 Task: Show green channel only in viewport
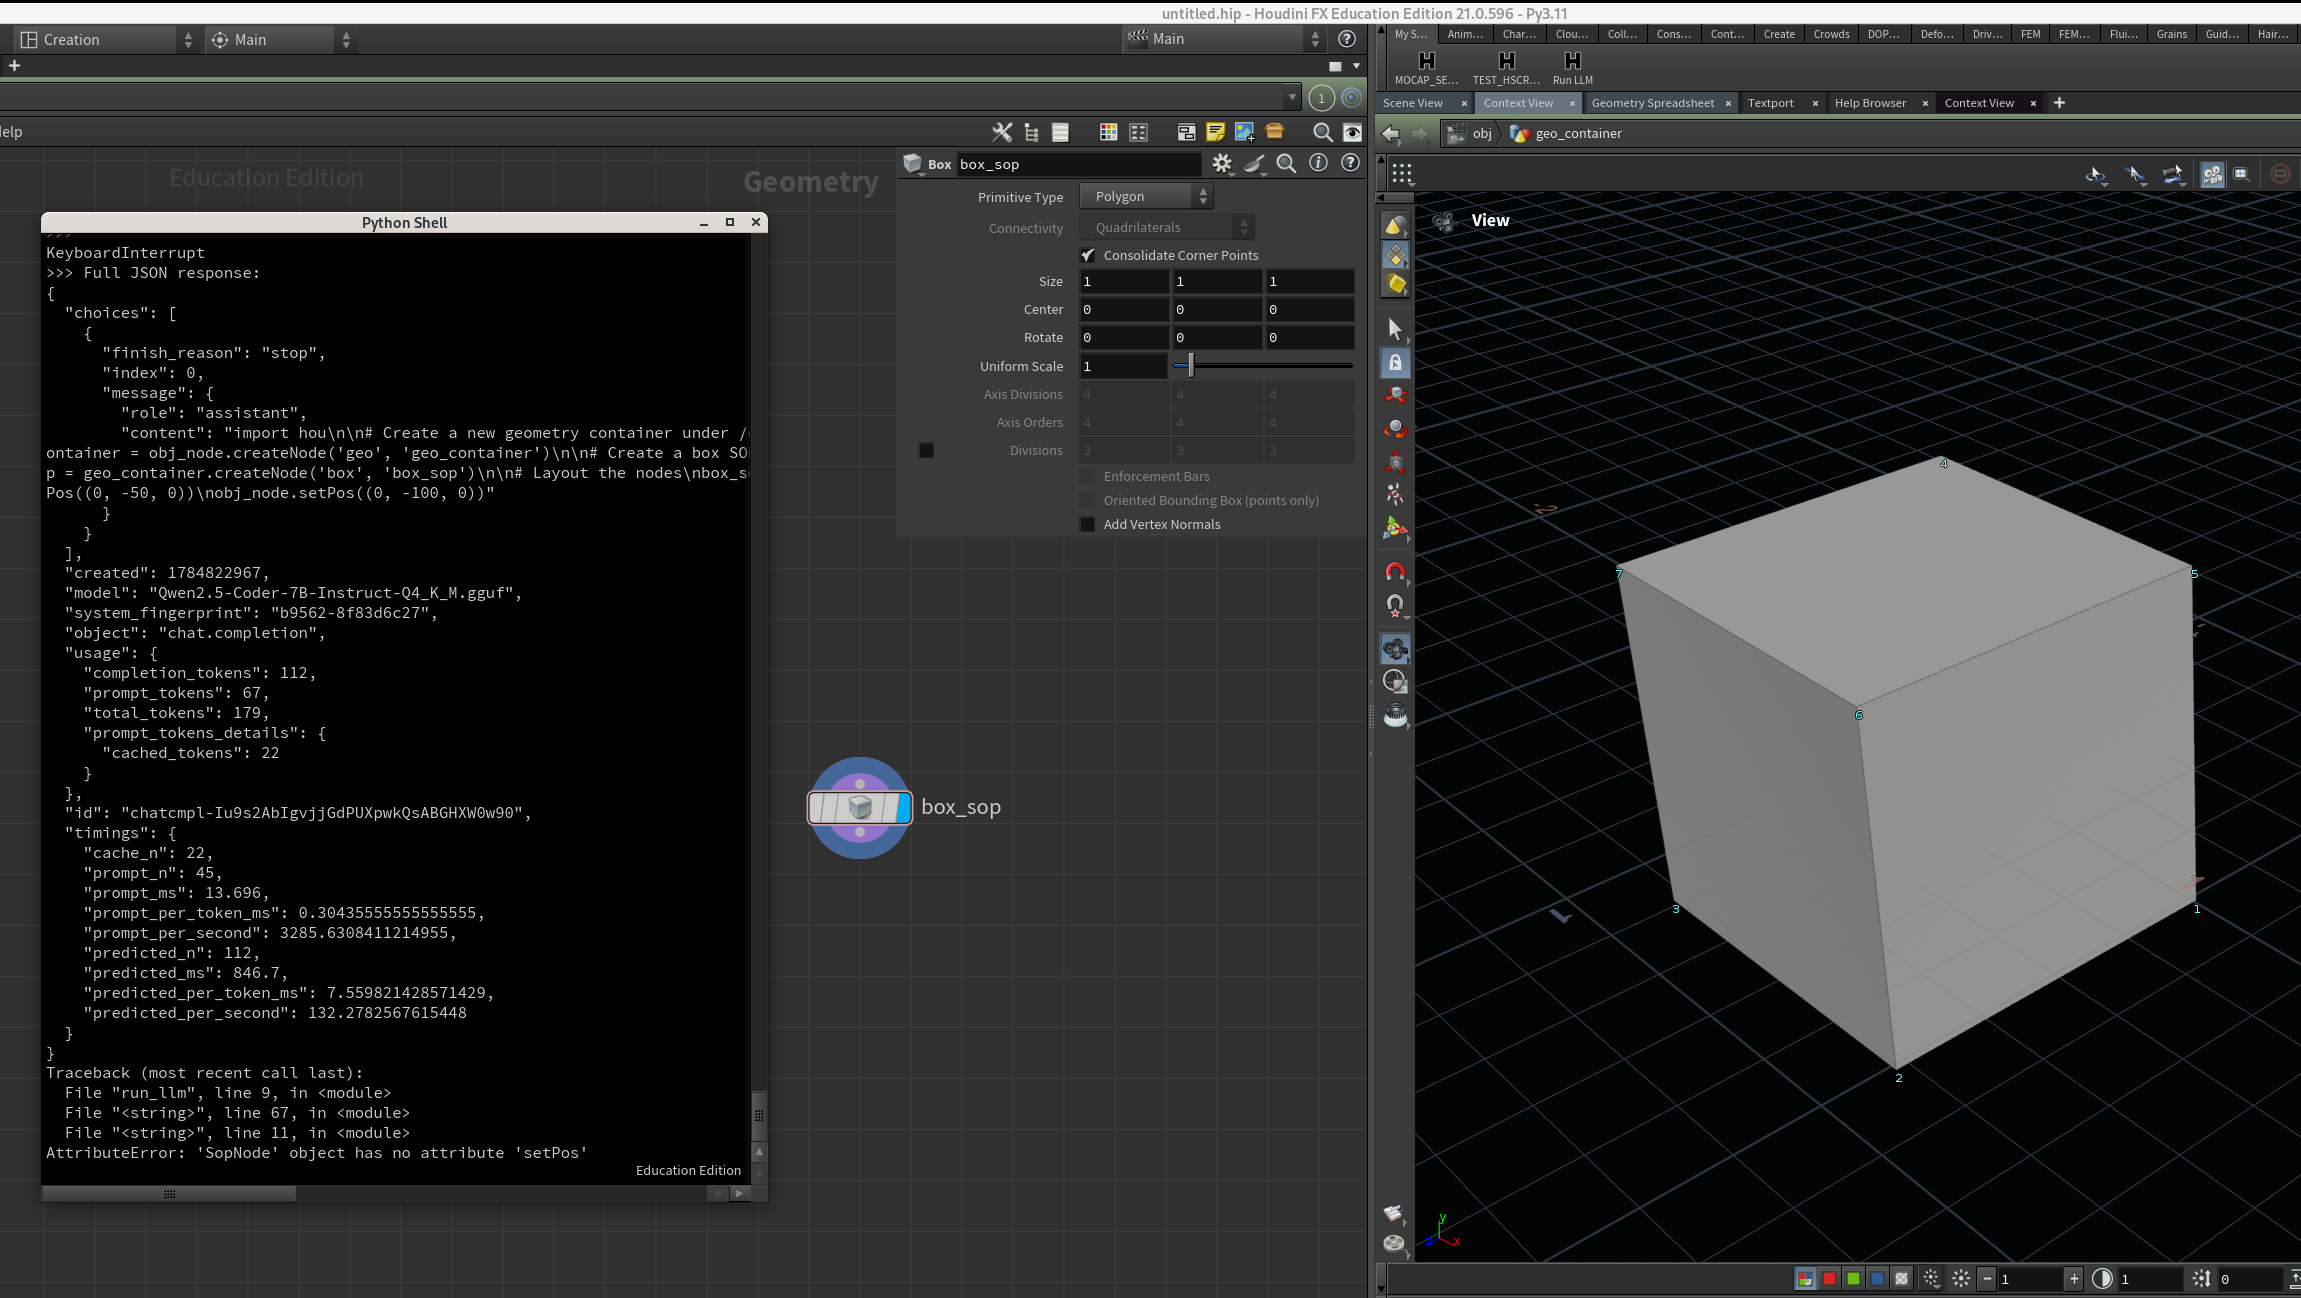coord(1853,1278)
